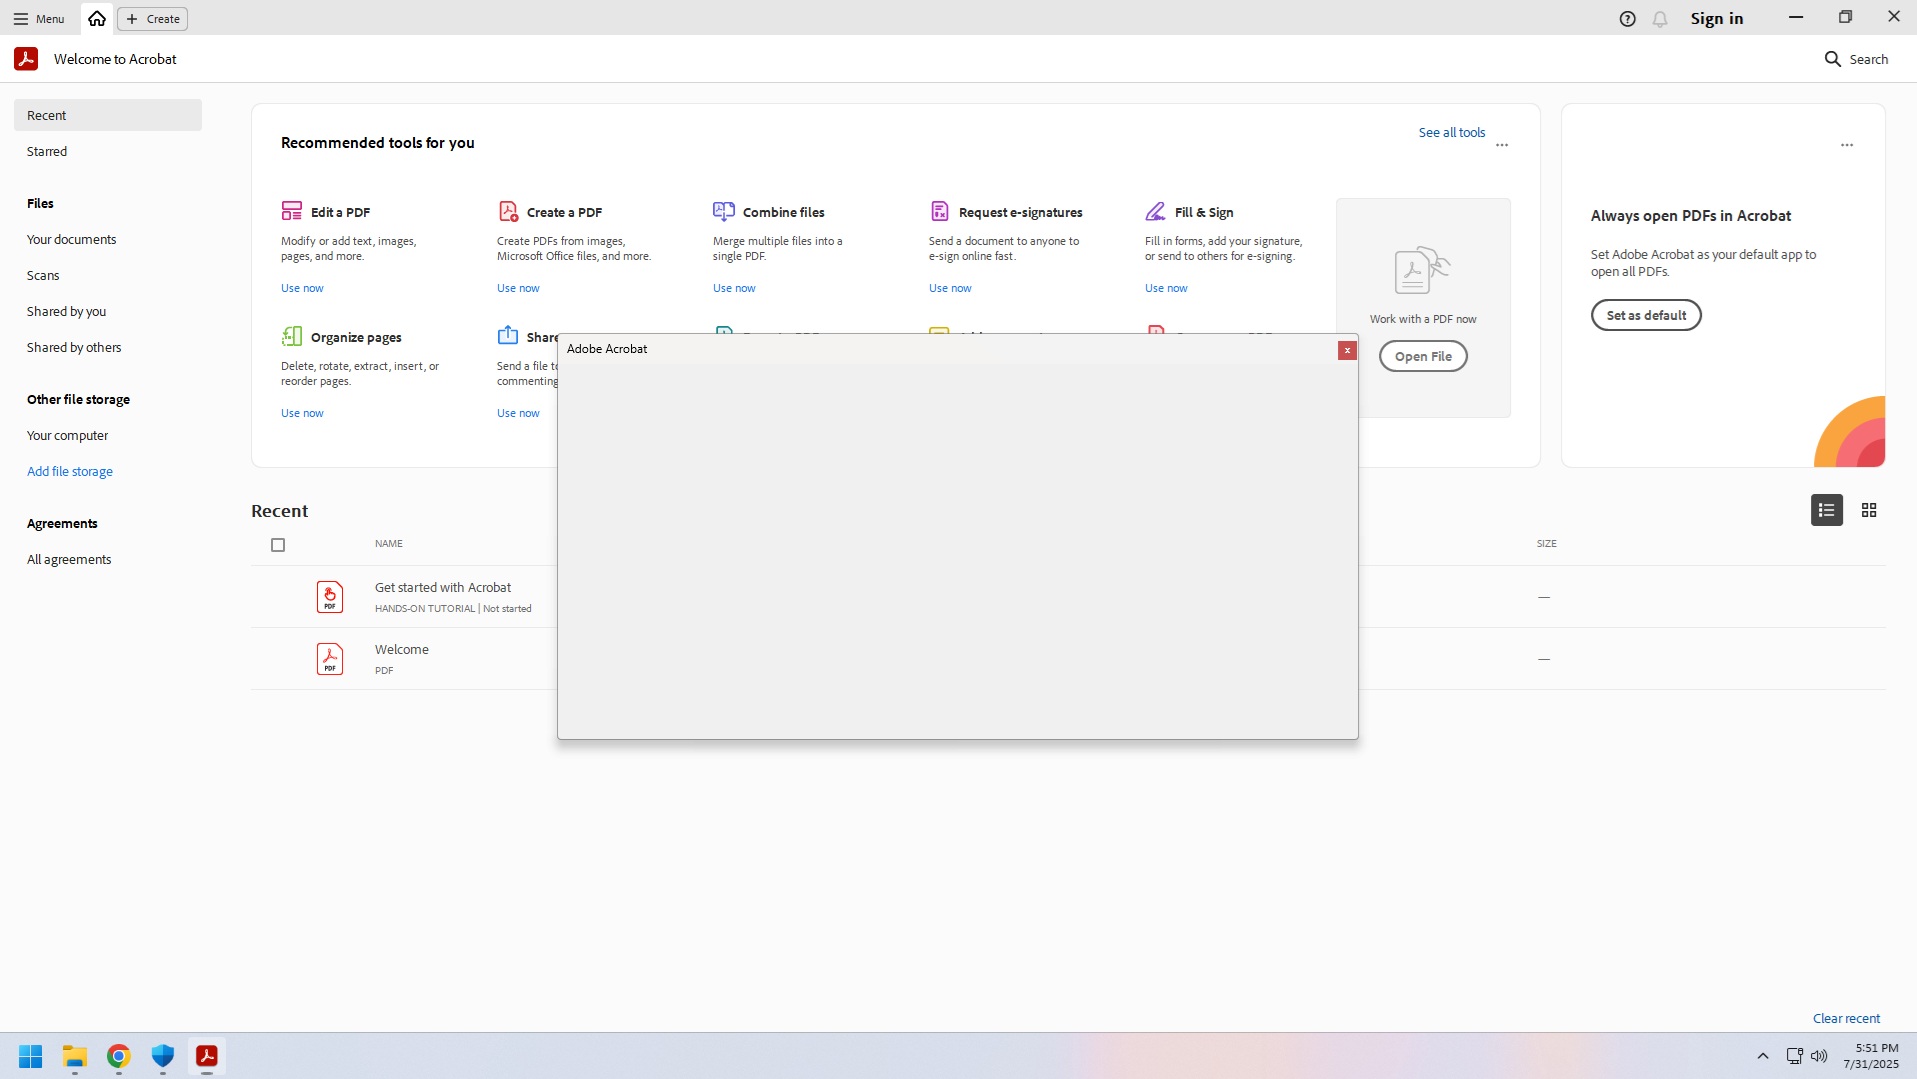1917x1079 pixels.
Task: Click Acrobat icon in taskbar
Action: click(x=207, y=1056)
